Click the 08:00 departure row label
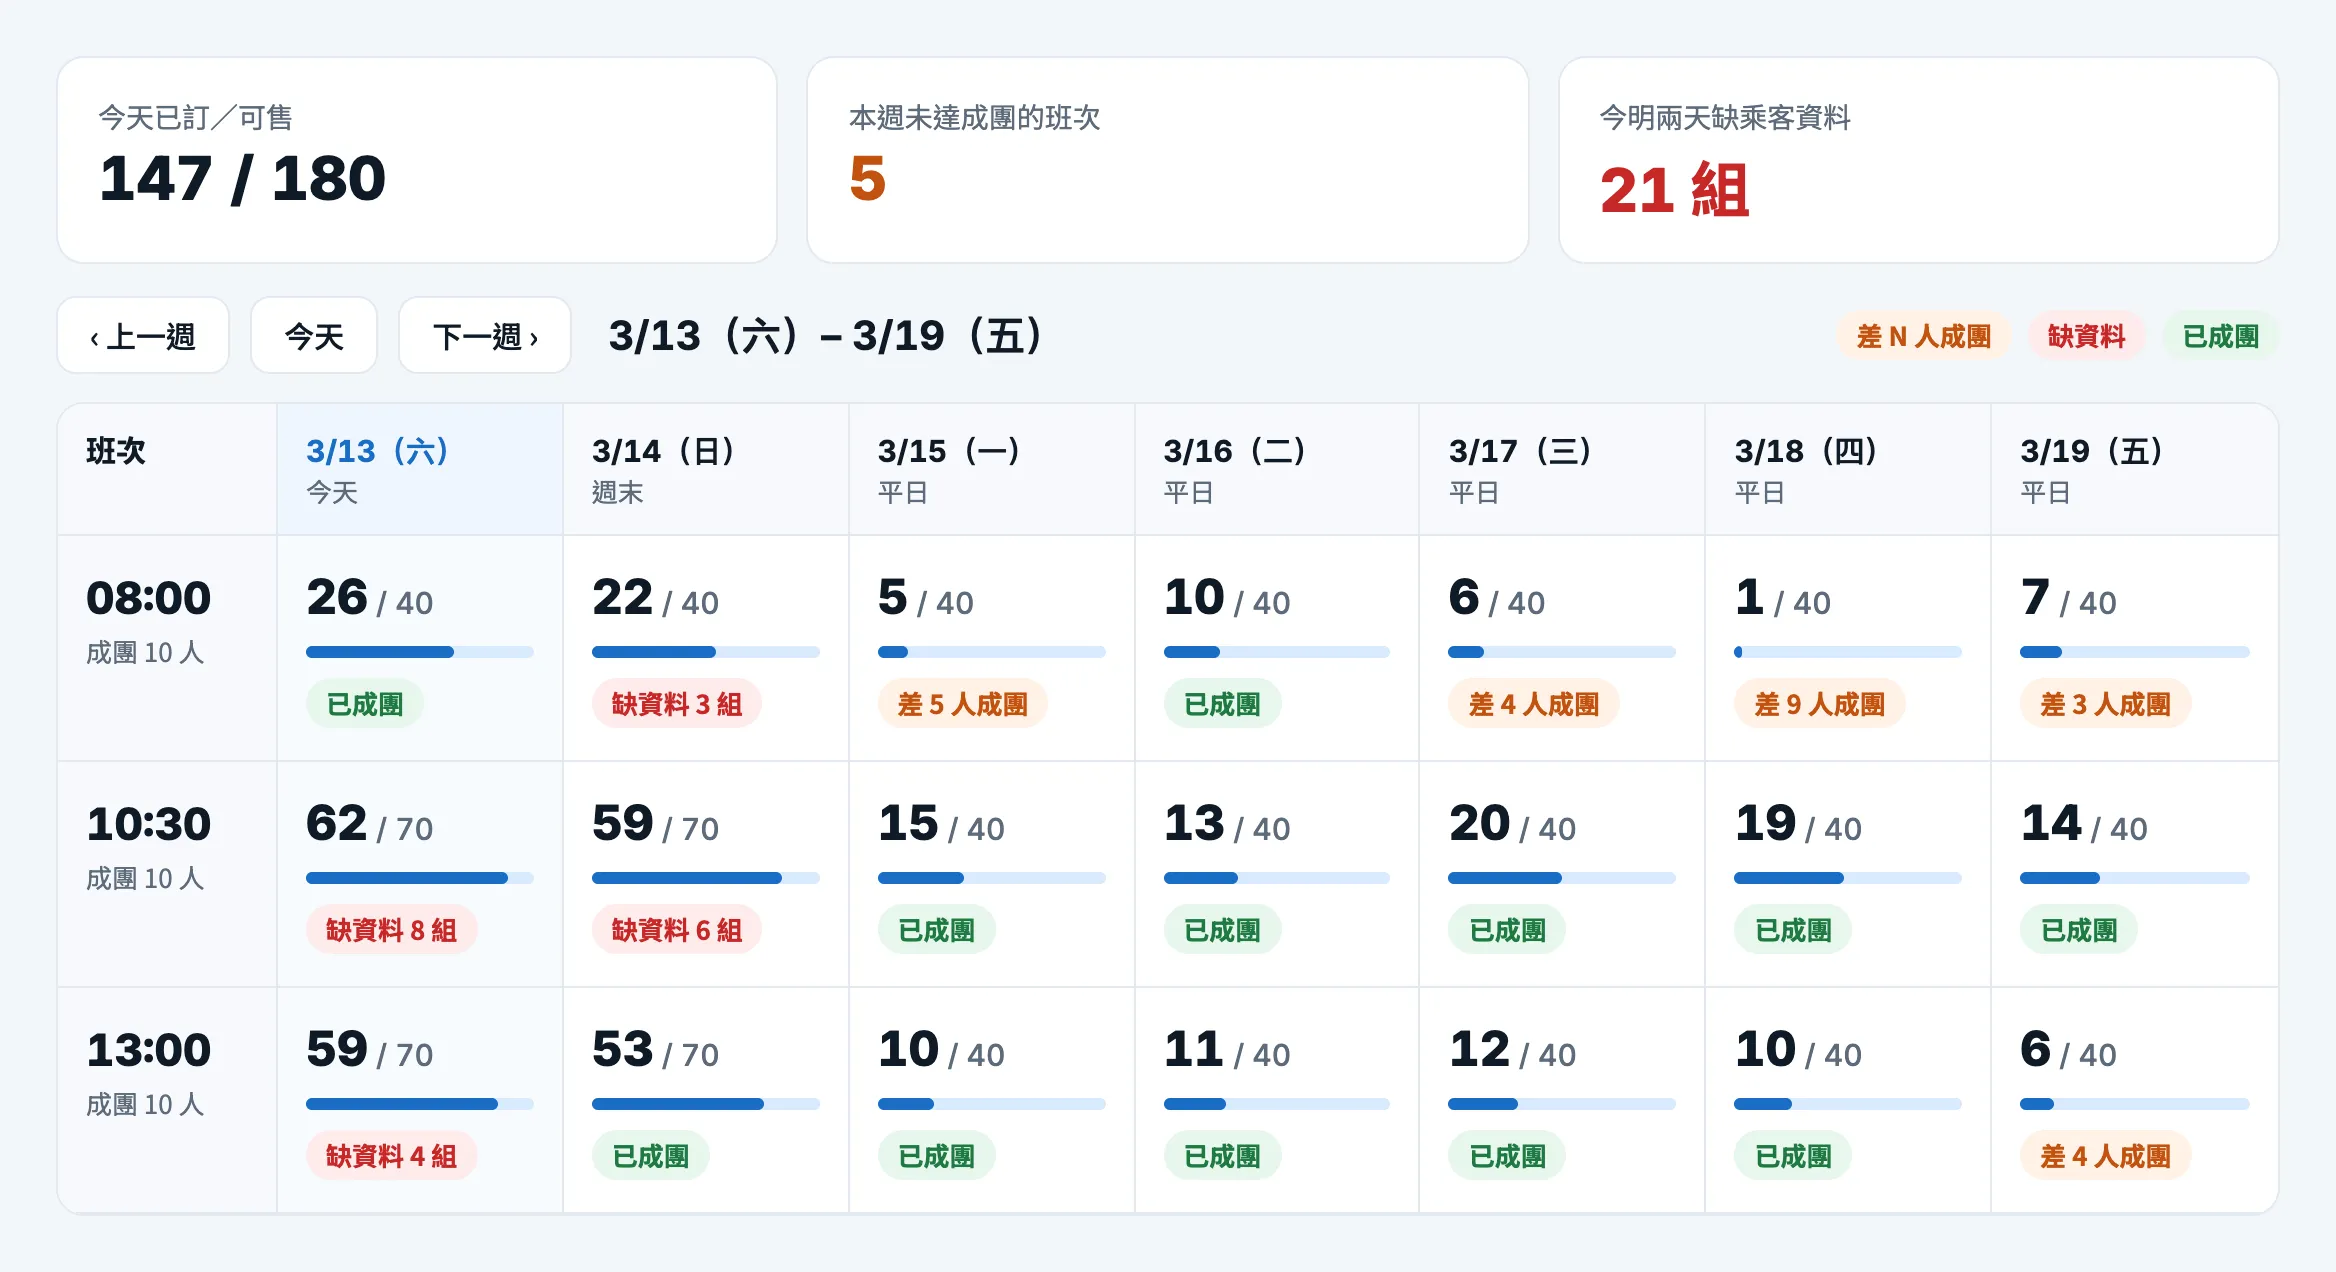 tap(167, 648)
